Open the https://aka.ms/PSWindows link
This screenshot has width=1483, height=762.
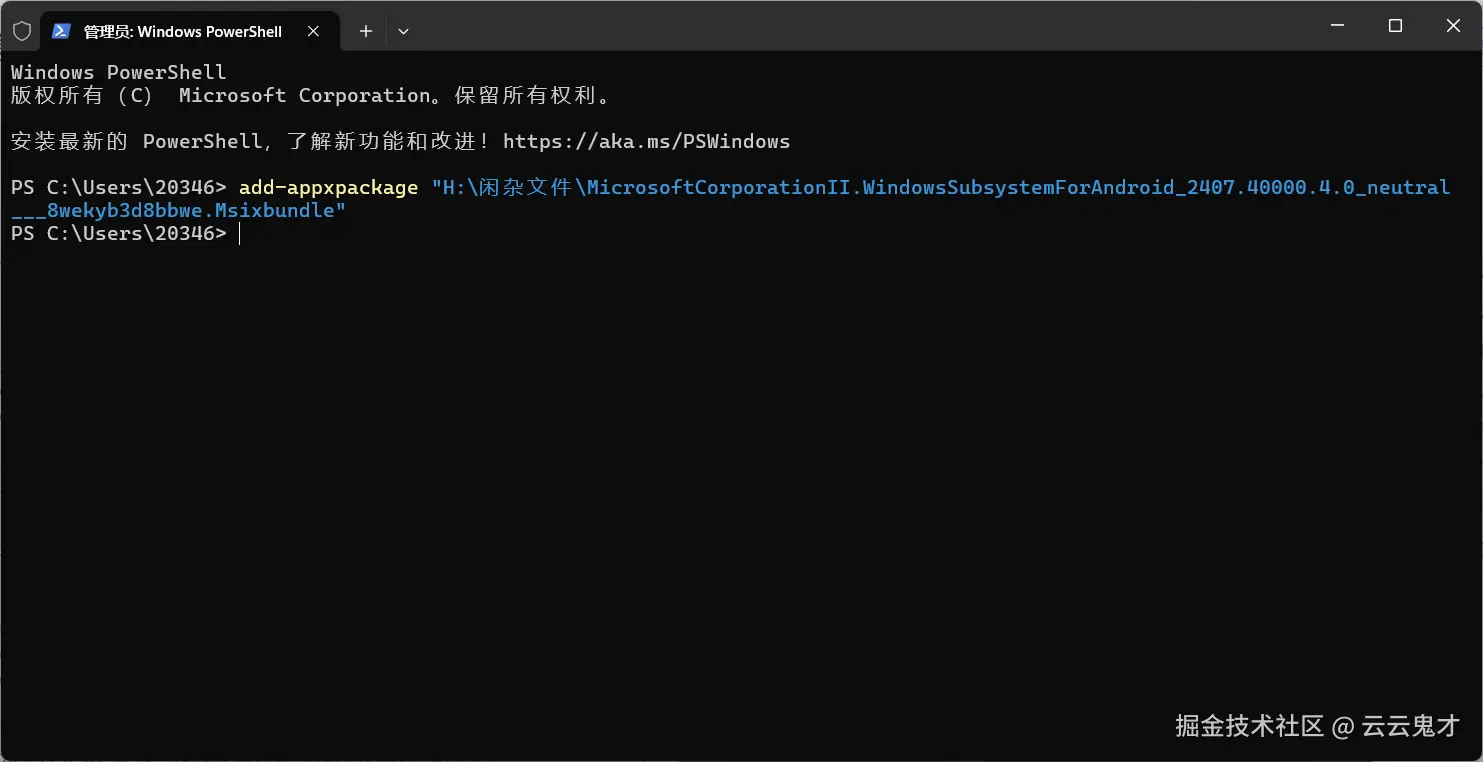point(646,141)
